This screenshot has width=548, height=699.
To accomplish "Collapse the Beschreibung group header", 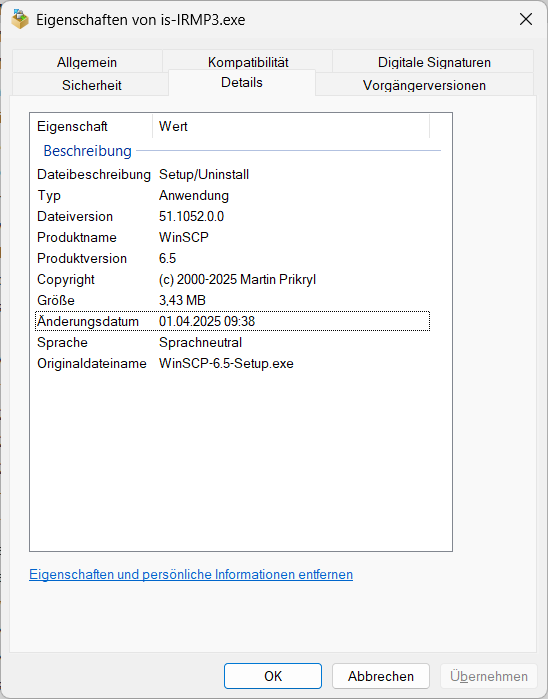I will [x=87, y=151].
